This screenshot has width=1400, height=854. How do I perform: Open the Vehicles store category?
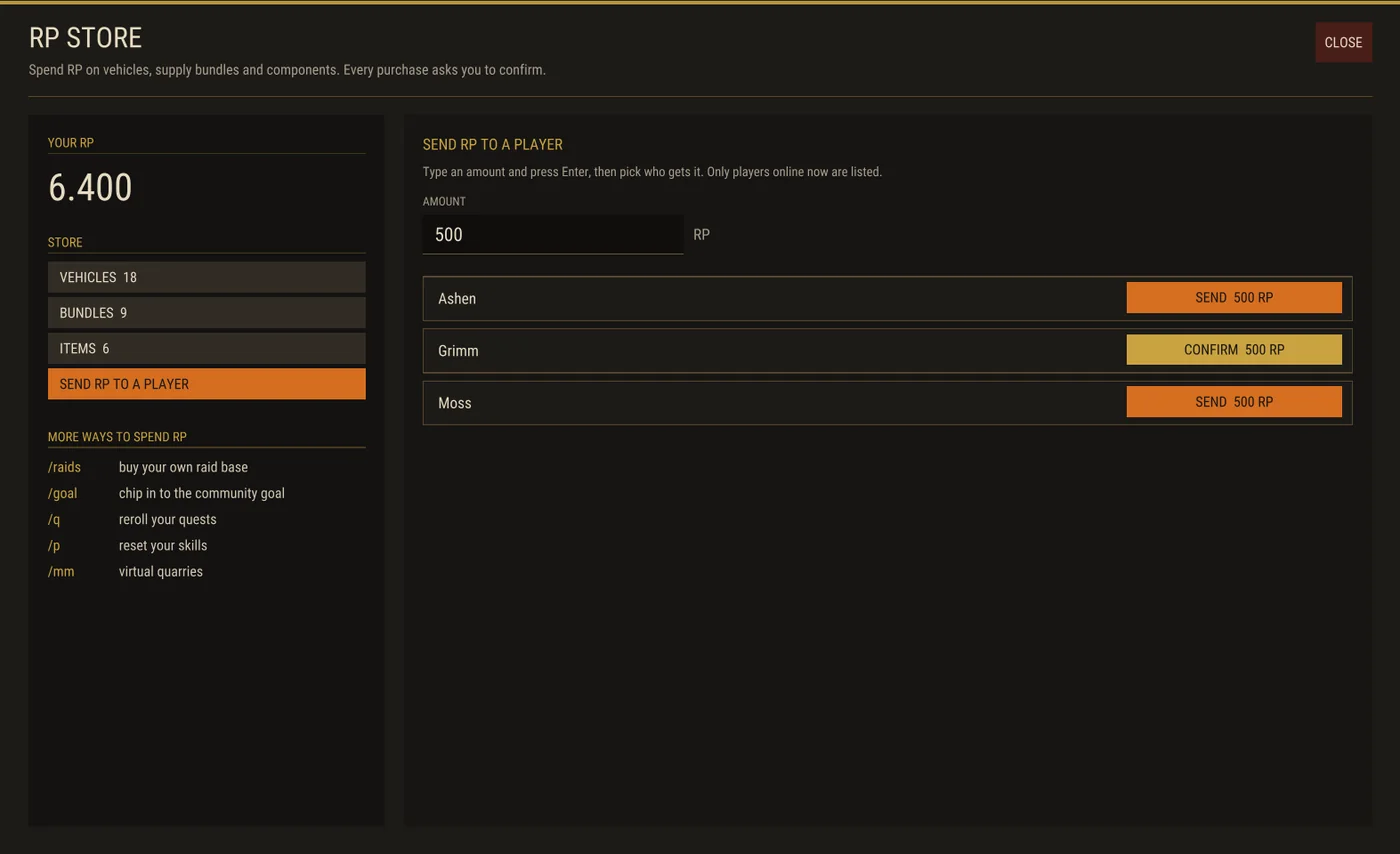206,277
